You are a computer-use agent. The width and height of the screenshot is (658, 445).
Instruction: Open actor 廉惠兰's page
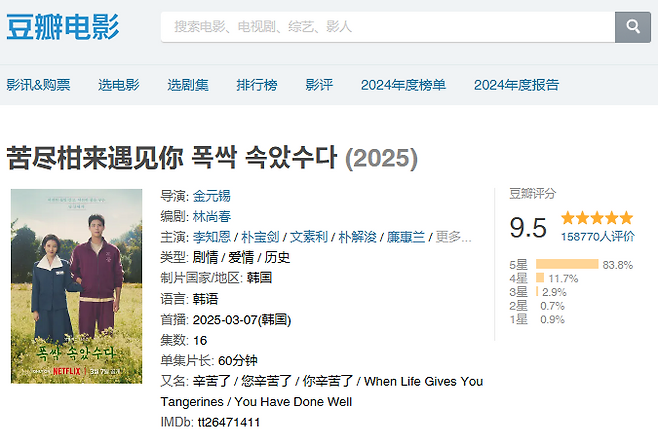pyautogui.click(x=406, y=237)
